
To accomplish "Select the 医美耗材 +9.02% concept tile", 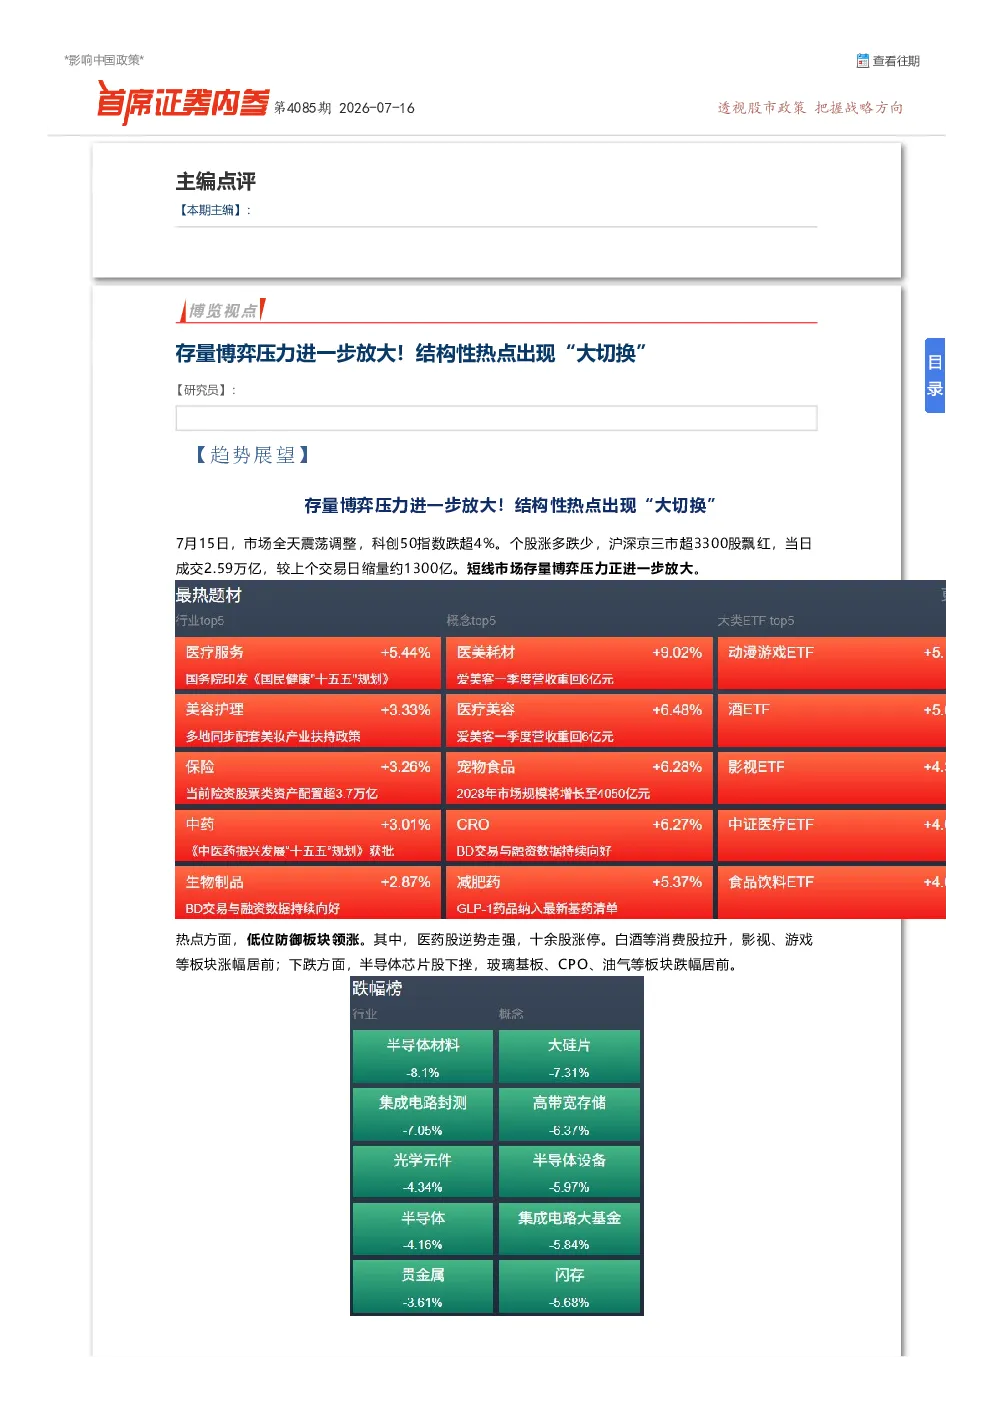I will point(579,664).
